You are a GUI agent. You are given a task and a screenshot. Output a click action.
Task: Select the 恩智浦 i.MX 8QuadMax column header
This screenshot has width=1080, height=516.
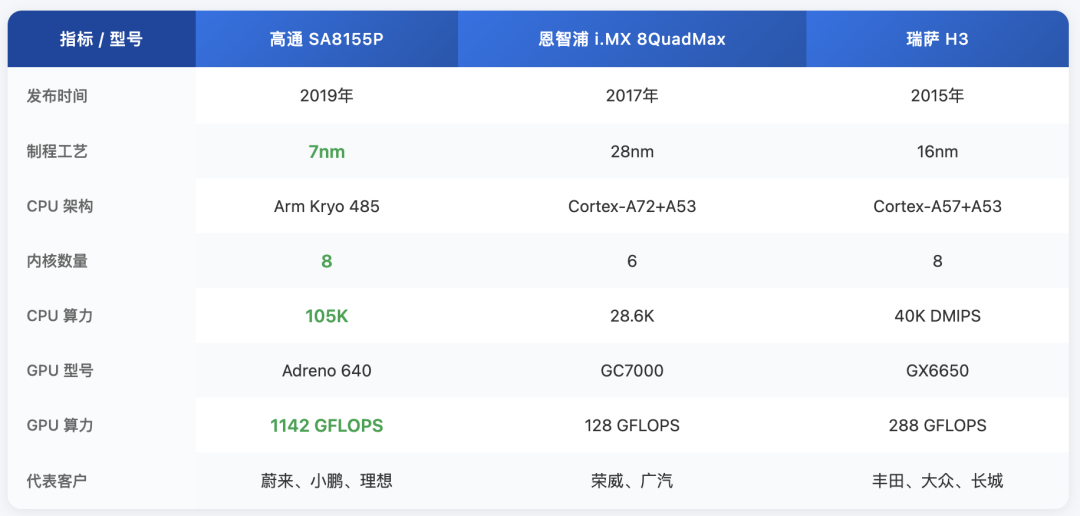tap(632, 39)
